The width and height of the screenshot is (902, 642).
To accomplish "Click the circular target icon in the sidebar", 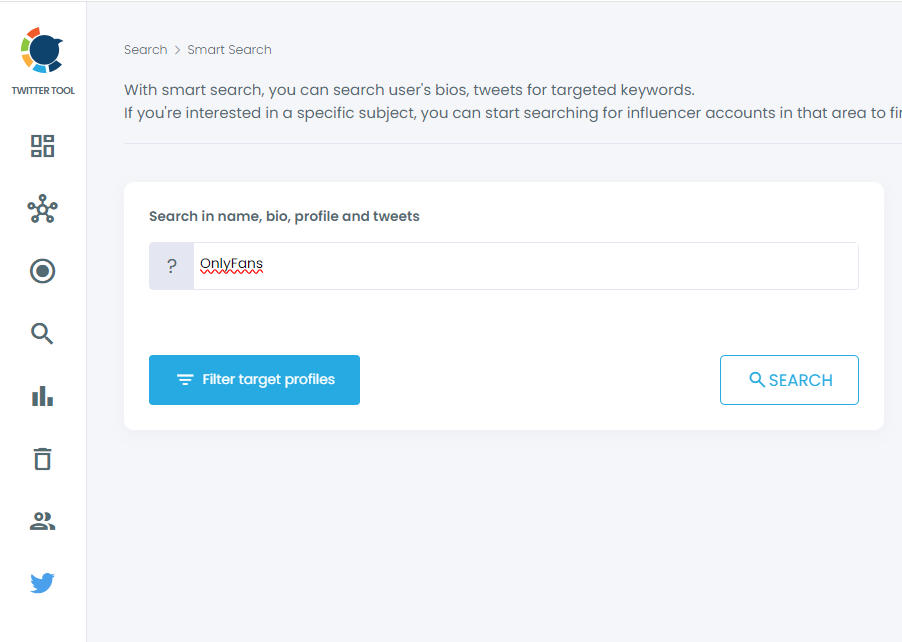I will point(42,271).
